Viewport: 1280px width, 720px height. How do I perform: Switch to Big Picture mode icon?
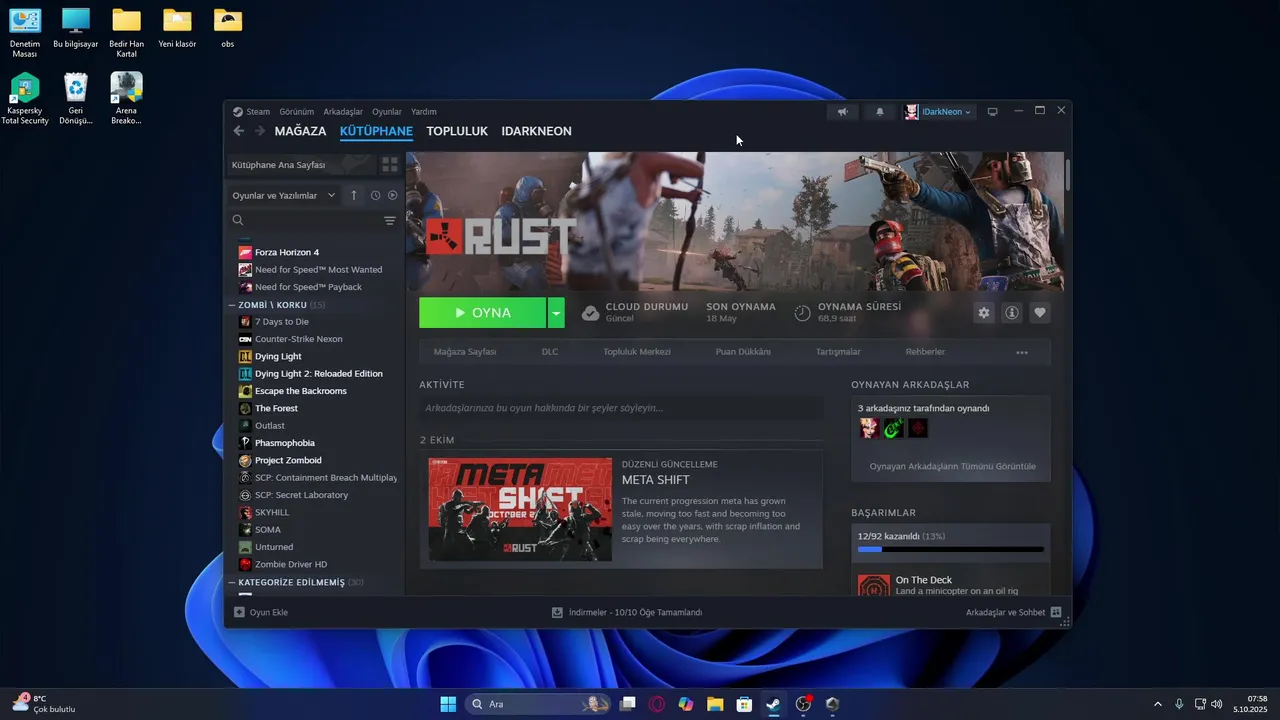[x=993, y=112]
